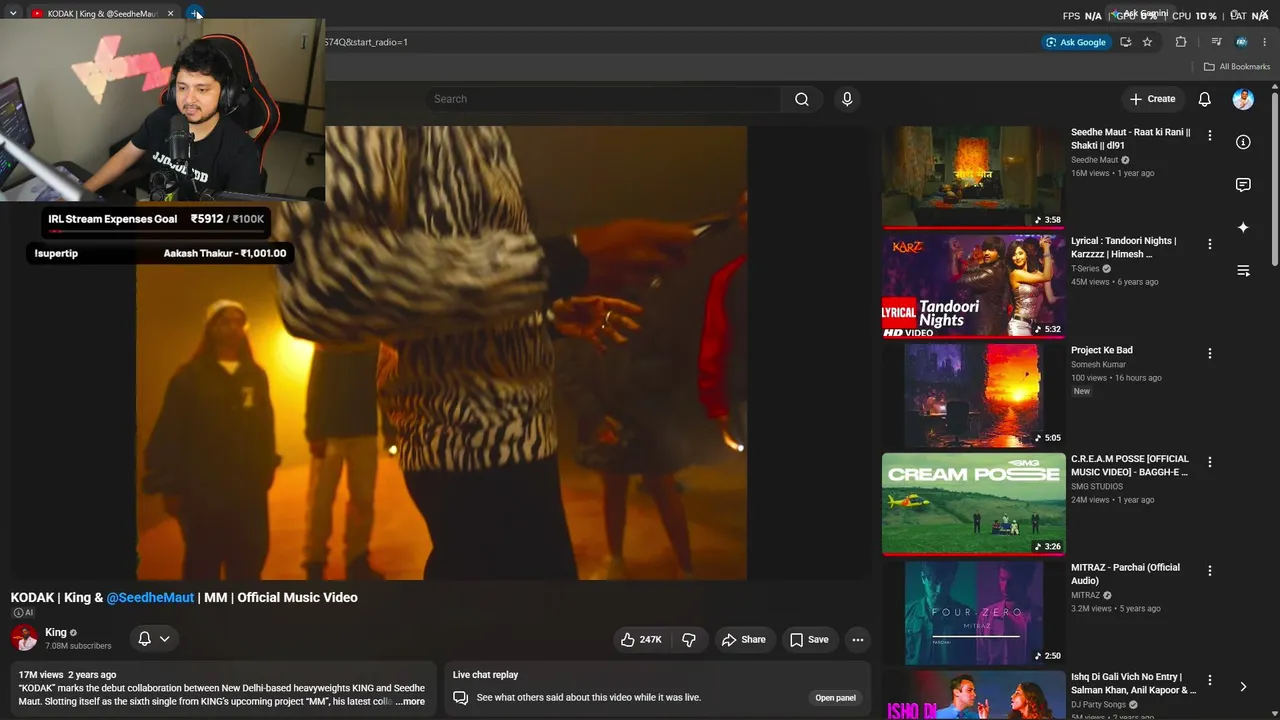The height and width of the screenshot is (720, 1280).
Task: Save the video to a playlist
Action: [810, 640]
